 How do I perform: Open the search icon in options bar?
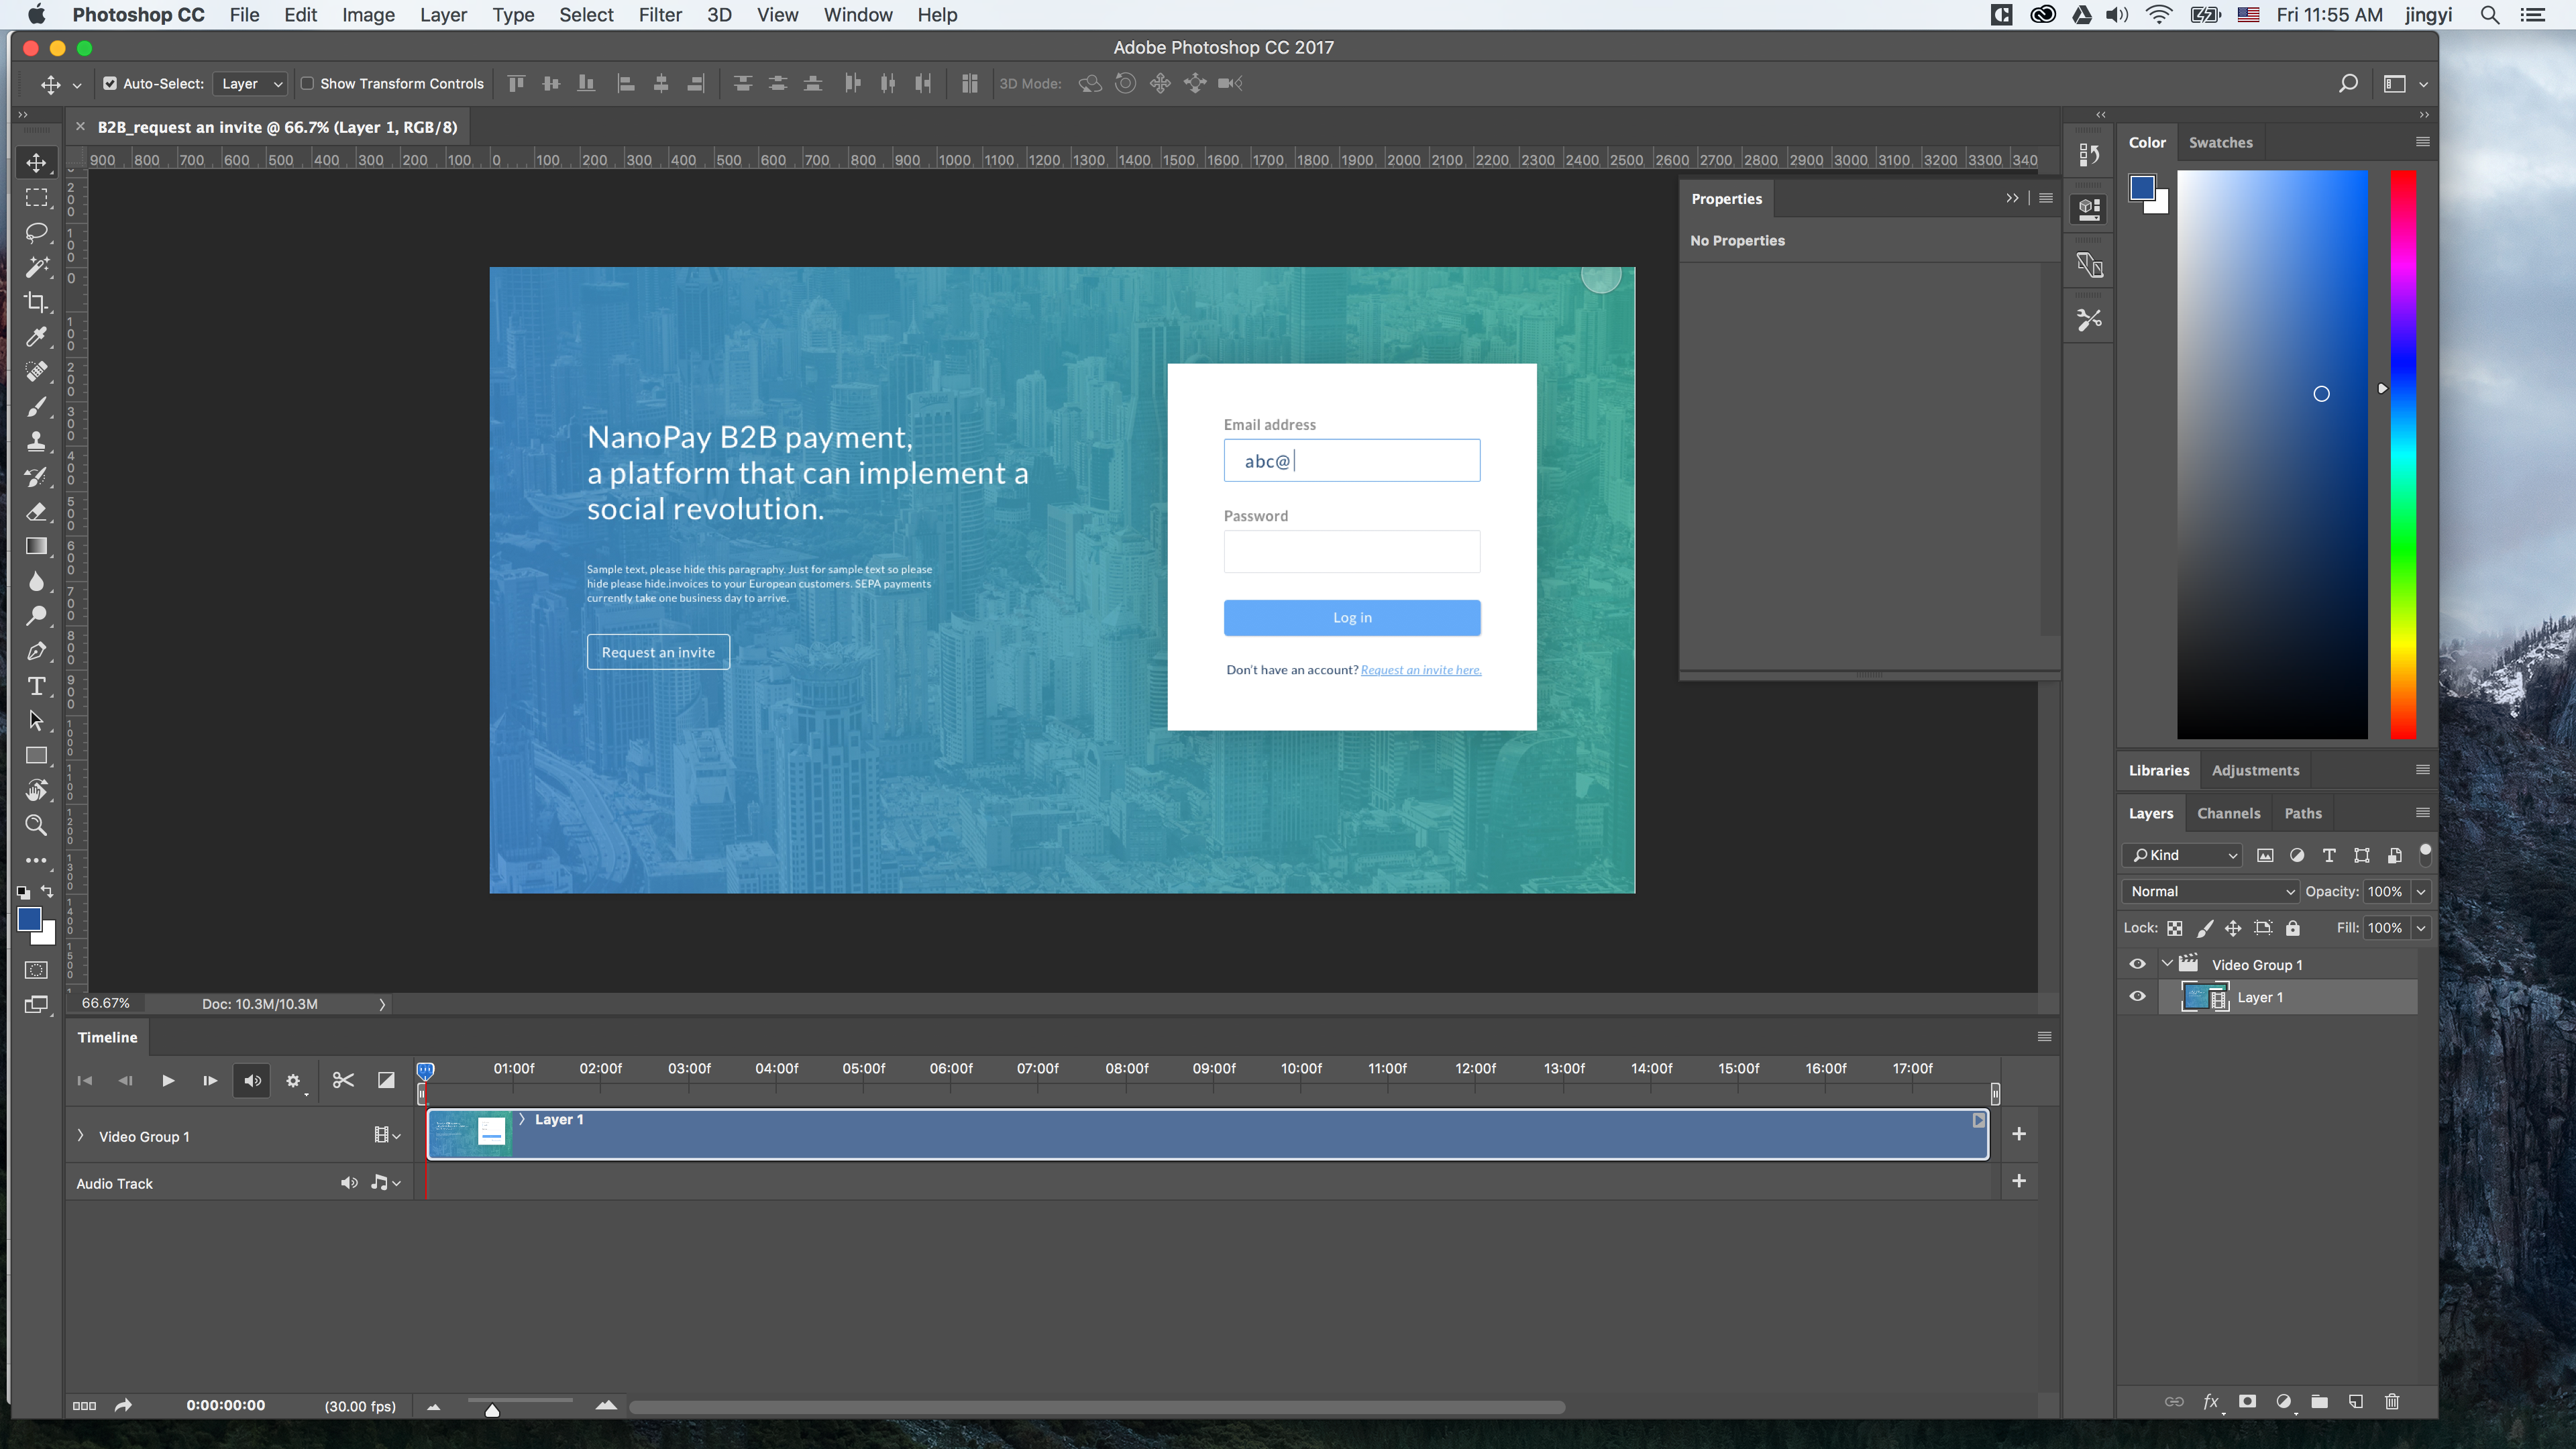point(2348,84)
